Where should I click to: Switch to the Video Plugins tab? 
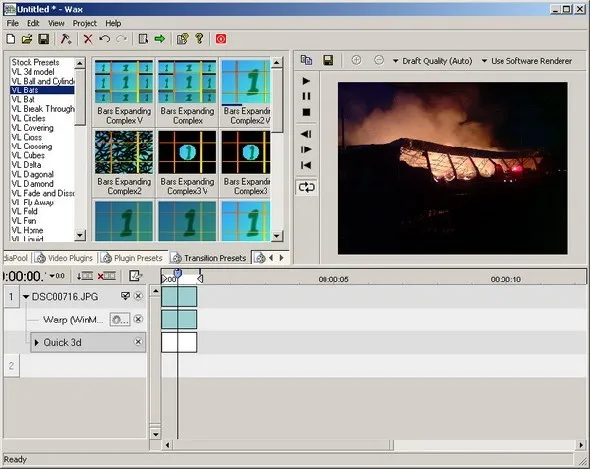[x=65, y=258]
